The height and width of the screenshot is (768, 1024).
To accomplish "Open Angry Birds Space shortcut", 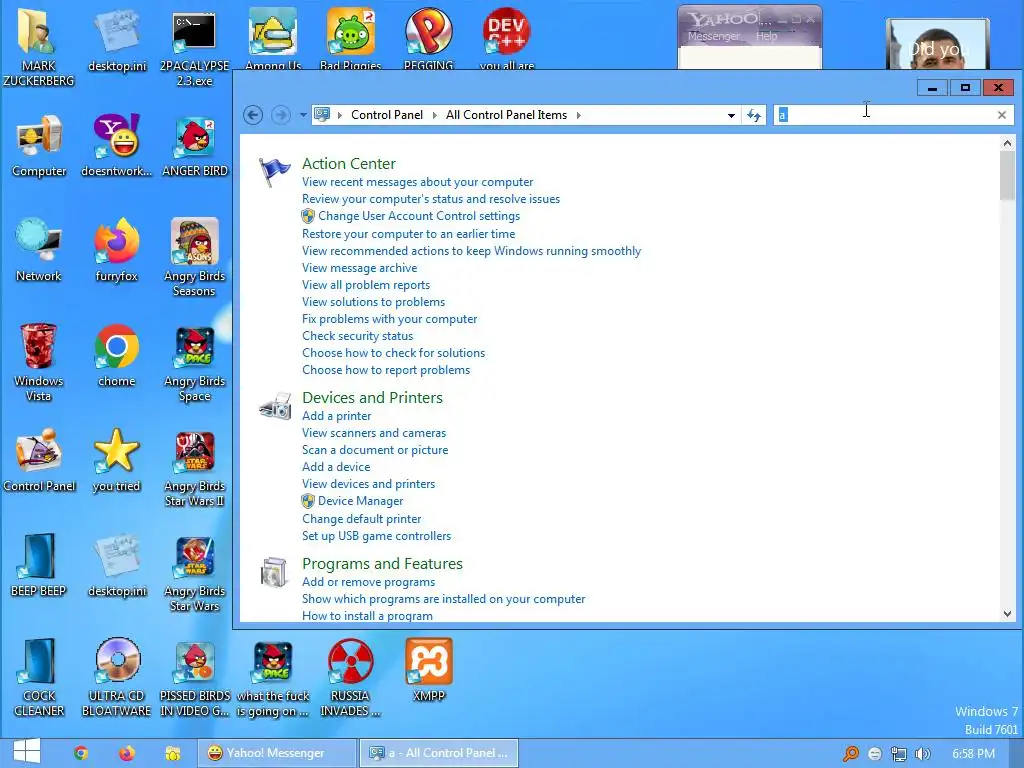I will click(x=194, y=363).
